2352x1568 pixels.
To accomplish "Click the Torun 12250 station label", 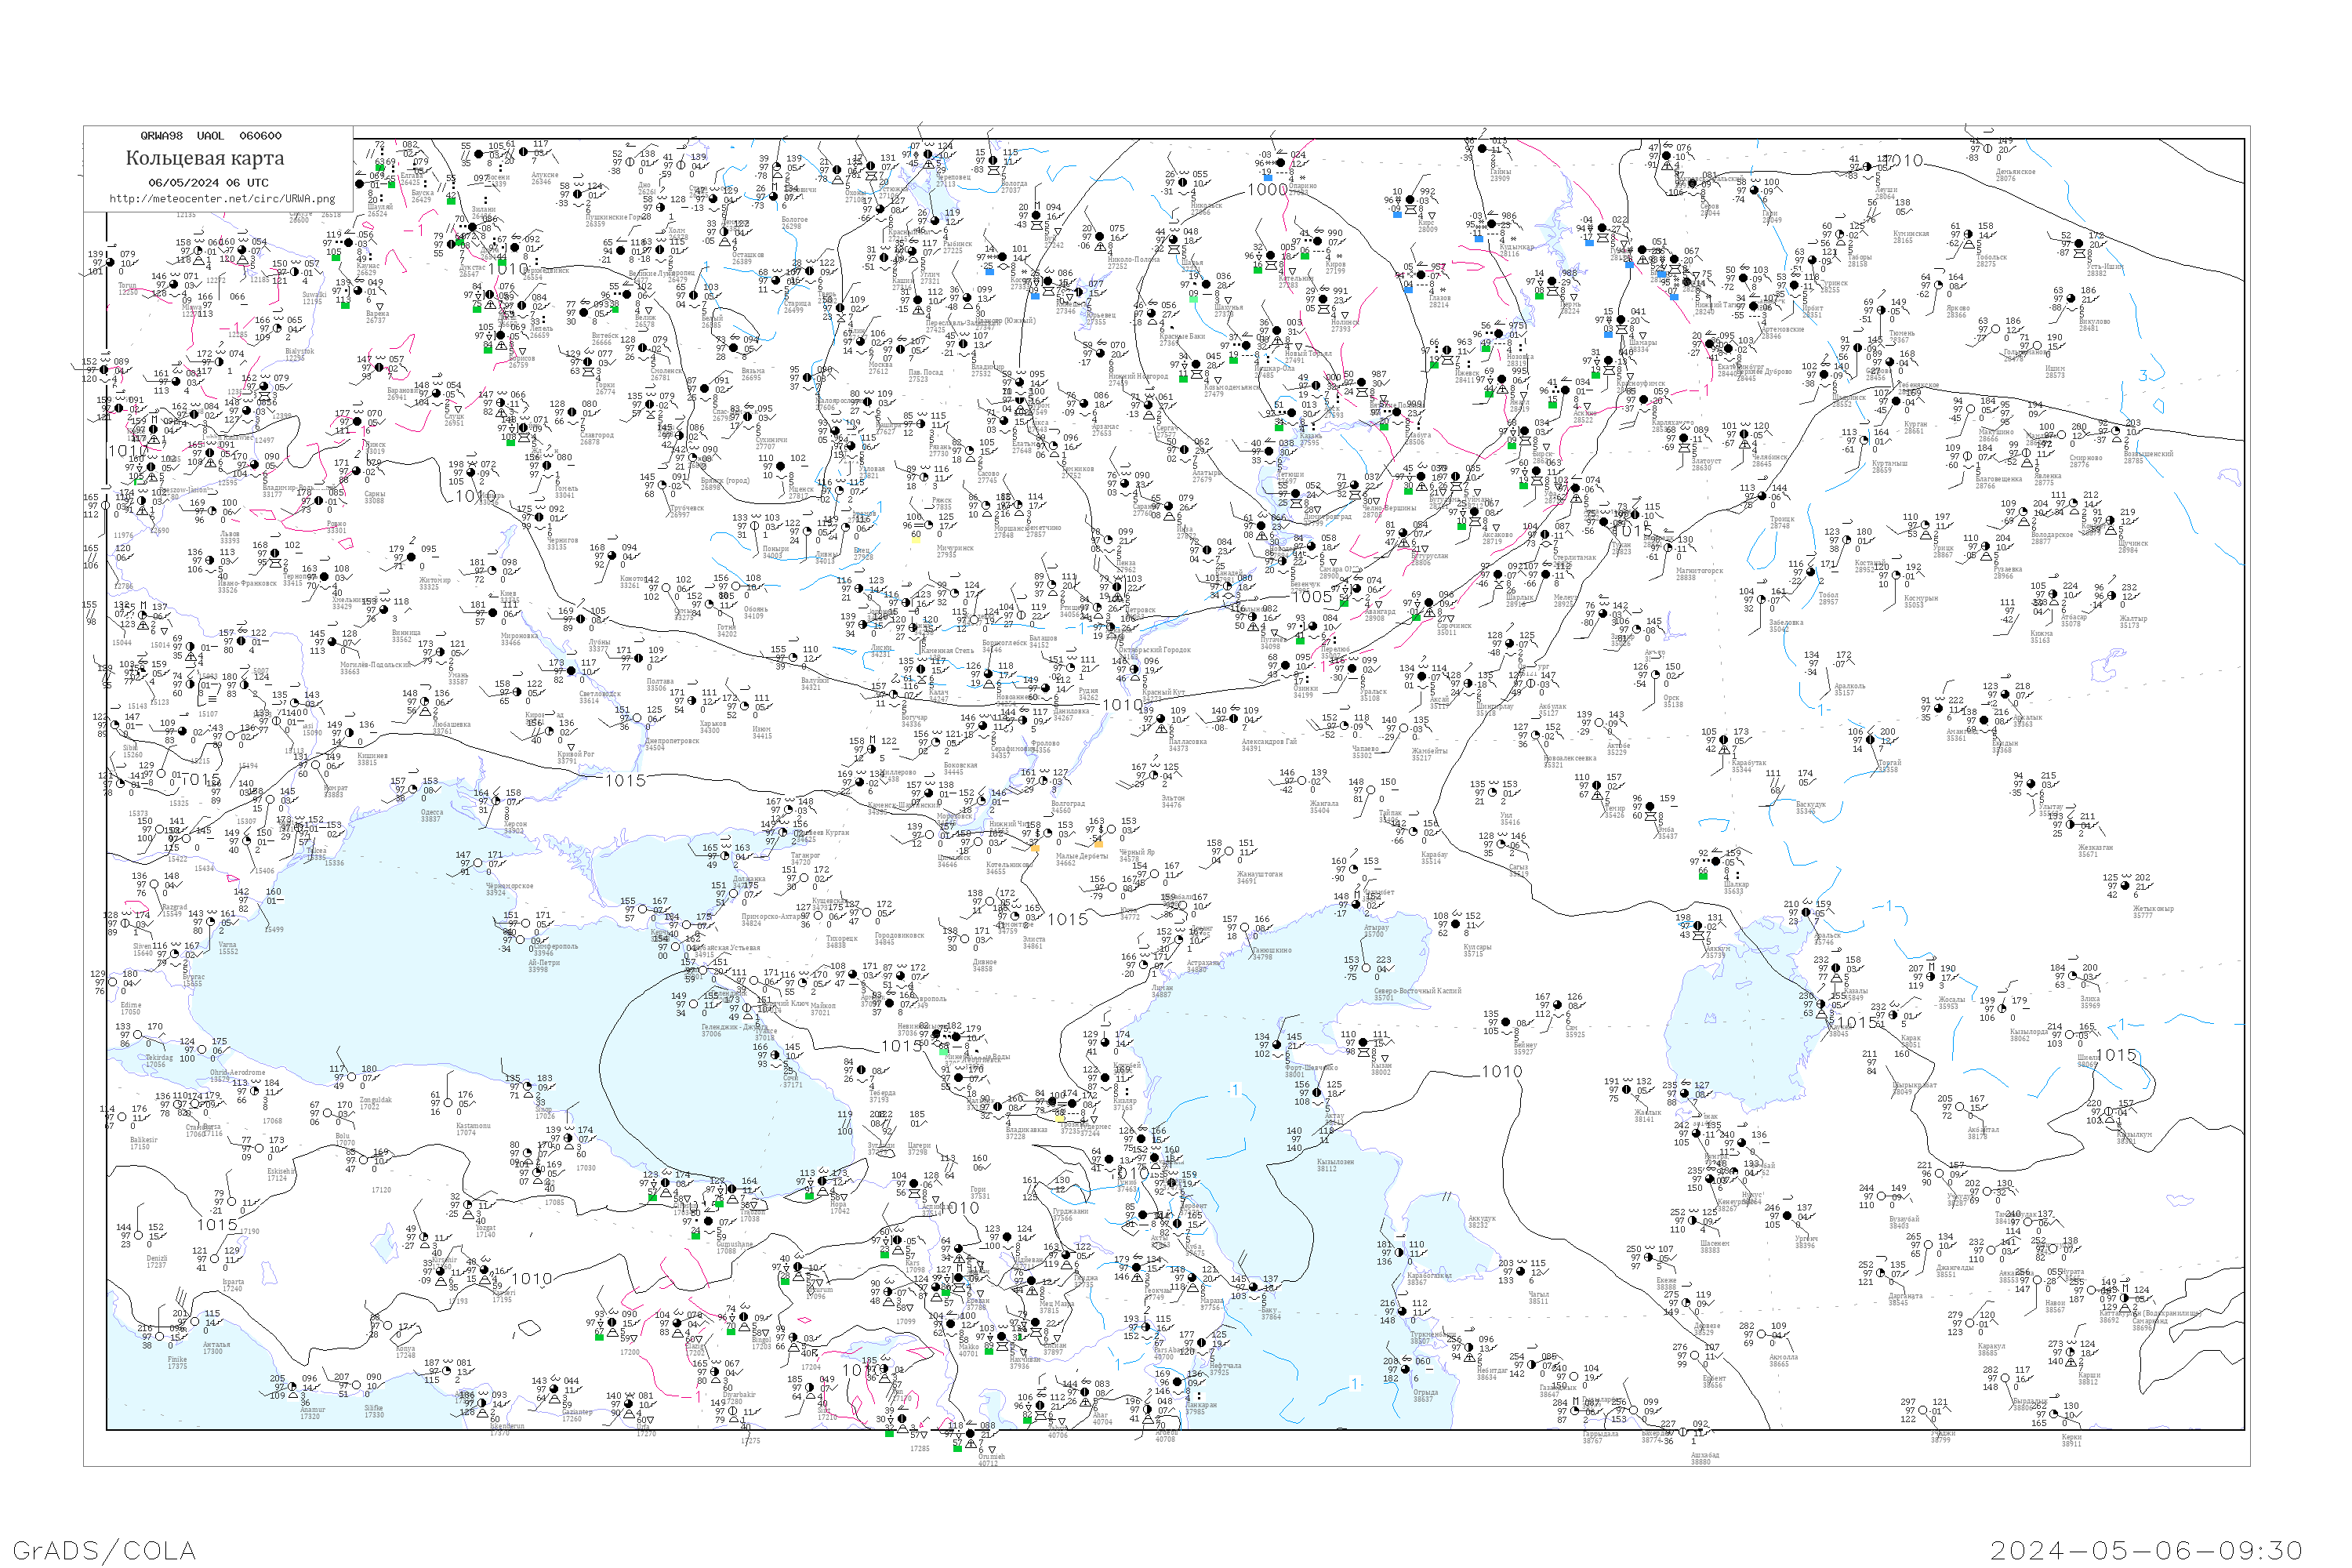I will (128, 289).
